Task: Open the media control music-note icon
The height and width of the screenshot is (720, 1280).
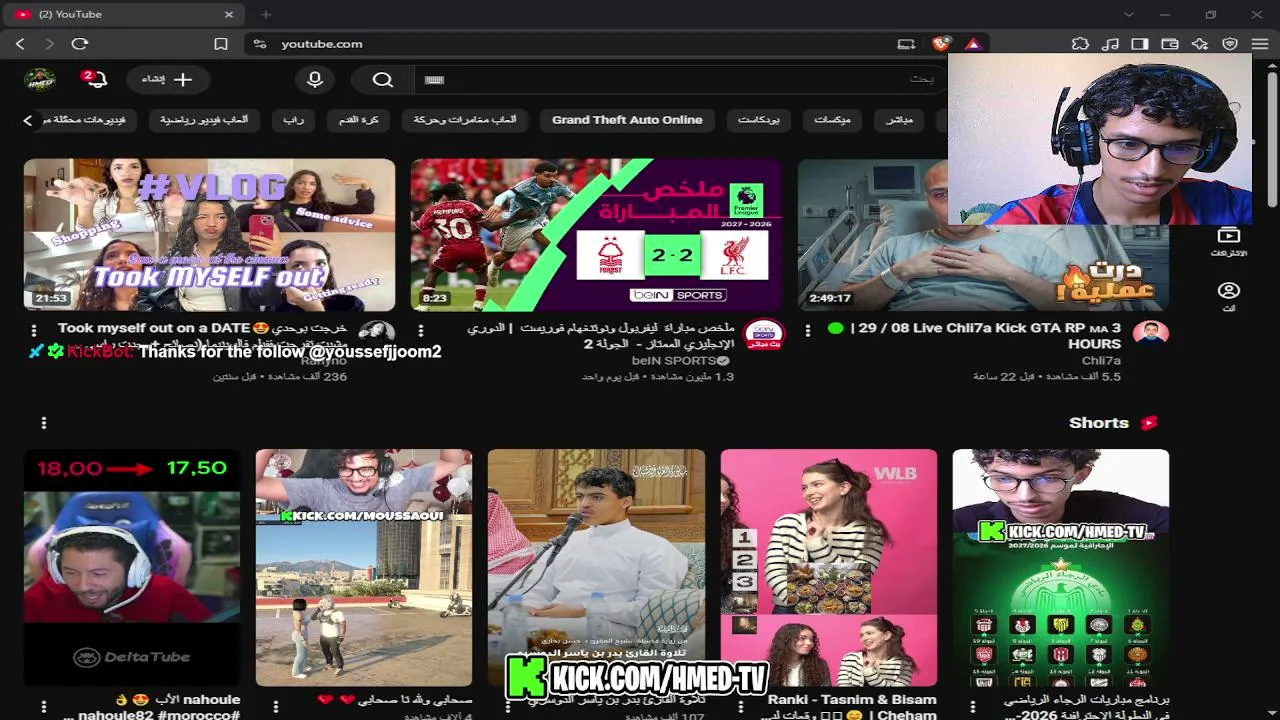Action: [1110, 44]
